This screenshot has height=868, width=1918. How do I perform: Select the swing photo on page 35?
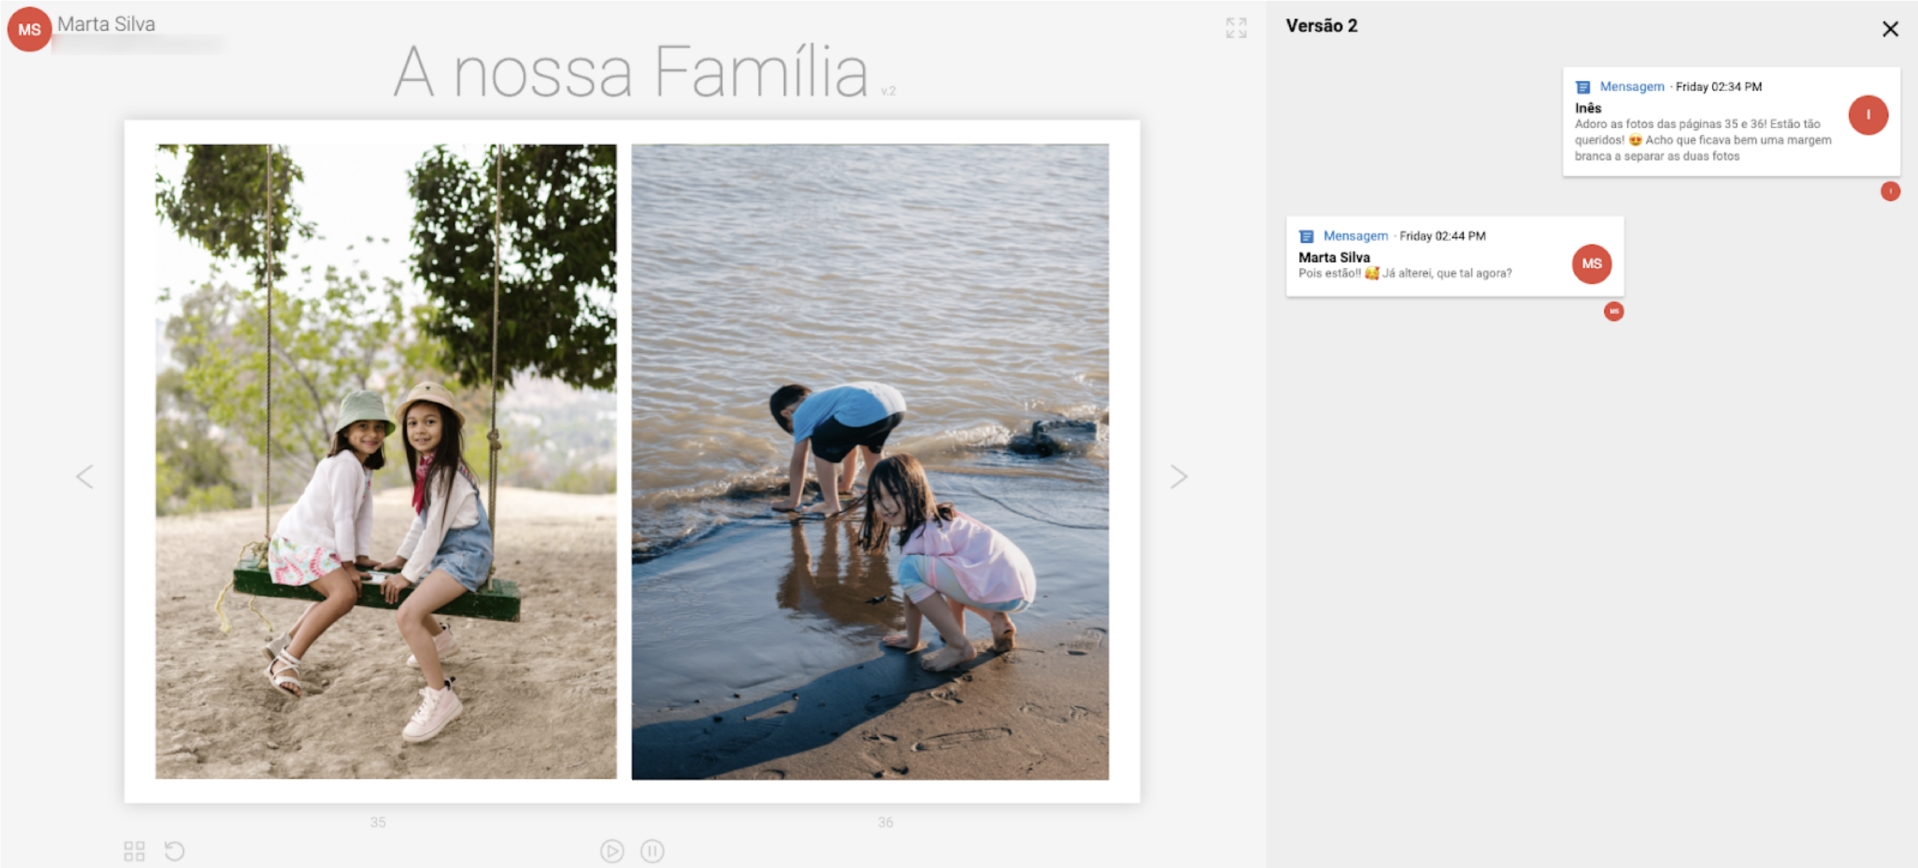(386, 461)
